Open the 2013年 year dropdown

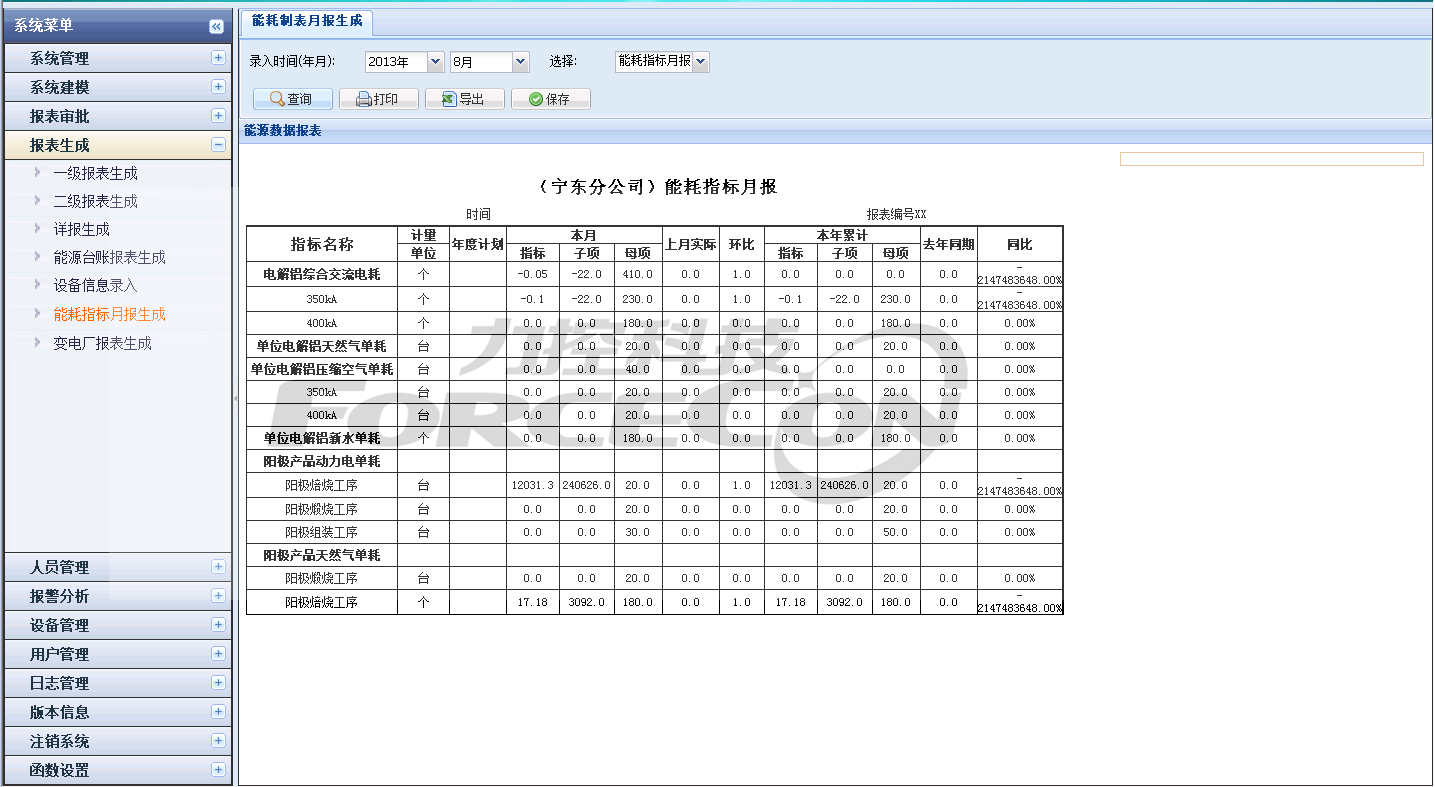click(x=435, y=62)
